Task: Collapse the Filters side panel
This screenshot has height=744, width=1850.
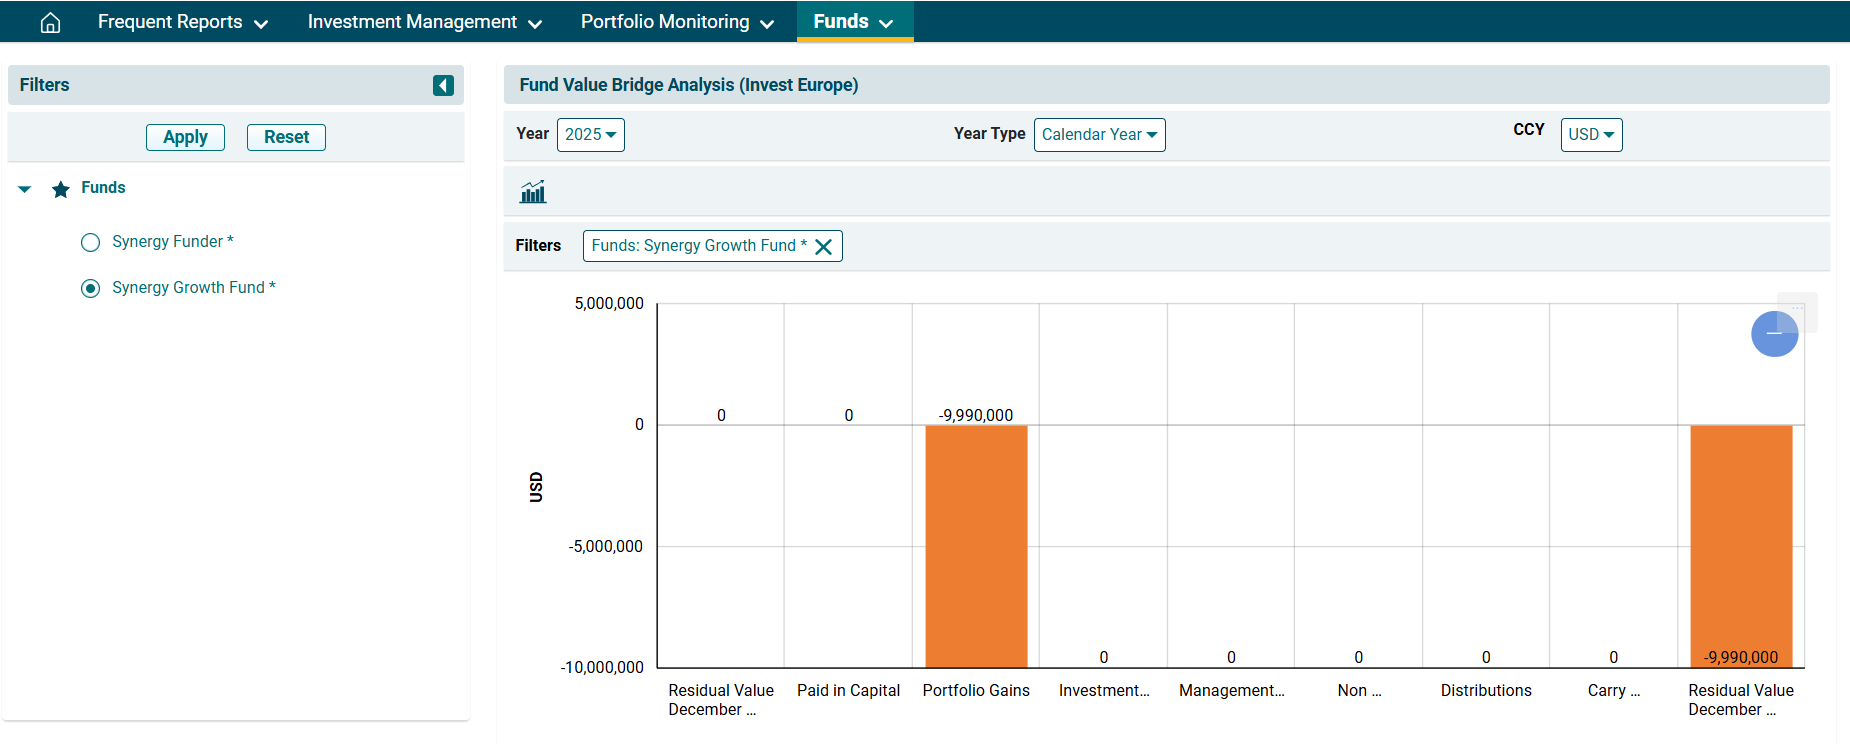Action: click(x=443, y=86)
